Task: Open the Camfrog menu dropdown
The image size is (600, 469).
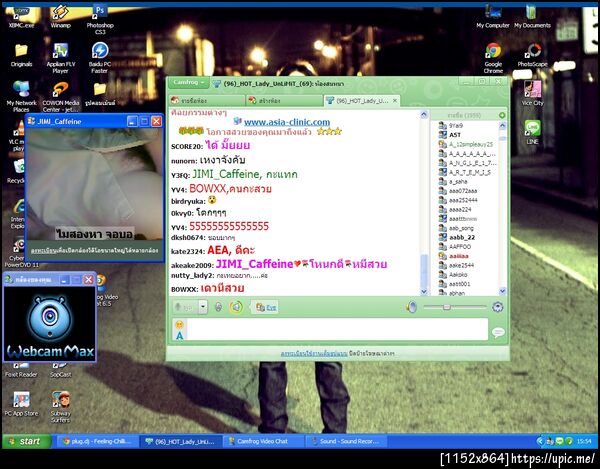Action: click(189, 82)
